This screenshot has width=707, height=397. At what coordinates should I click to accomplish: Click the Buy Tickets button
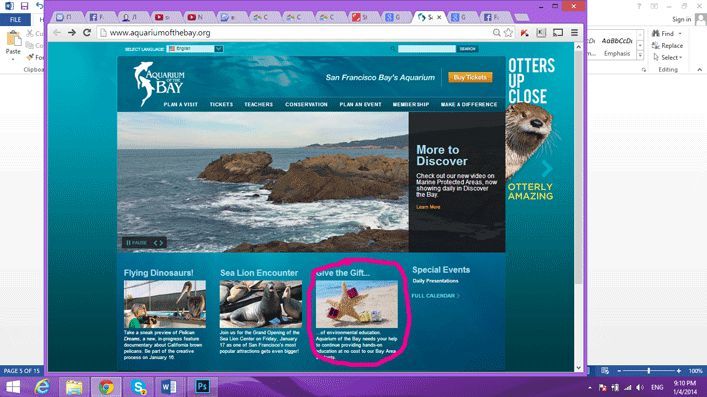[470, 77]
